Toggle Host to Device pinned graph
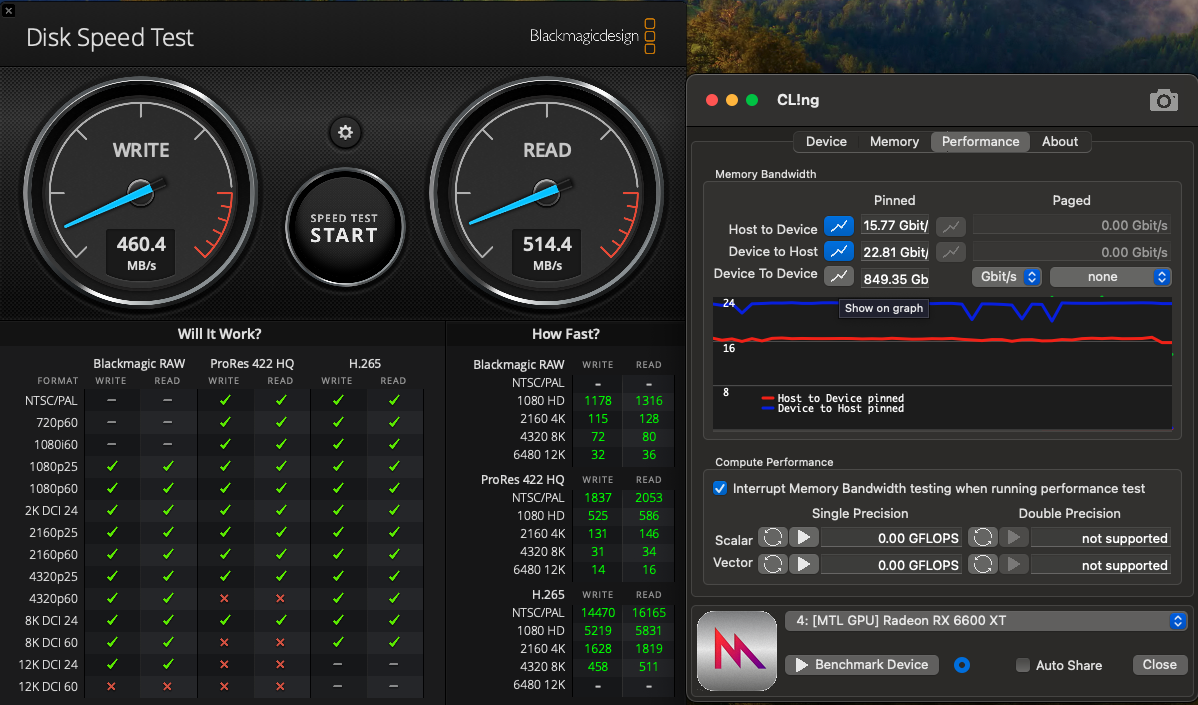 click(x=838, y=226)
